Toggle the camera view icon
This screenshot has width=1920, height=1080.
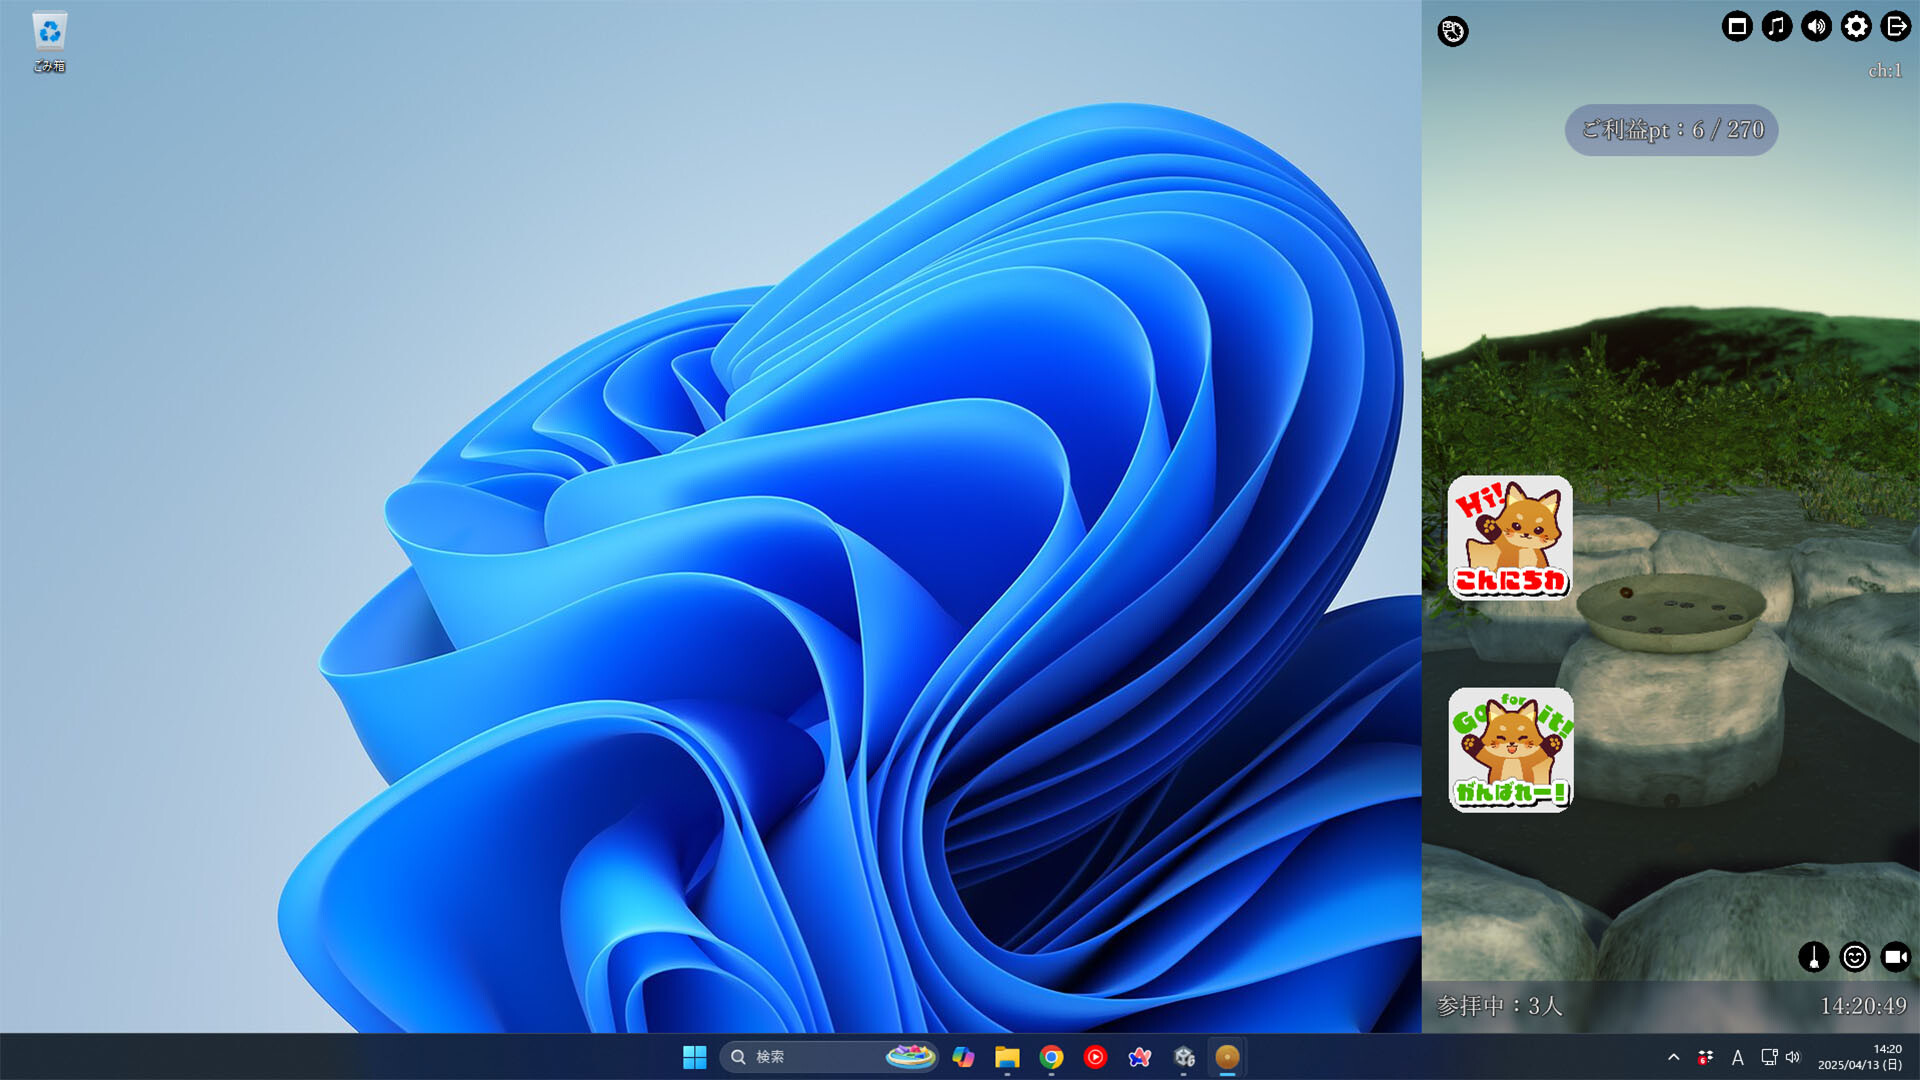point(1895,957)
